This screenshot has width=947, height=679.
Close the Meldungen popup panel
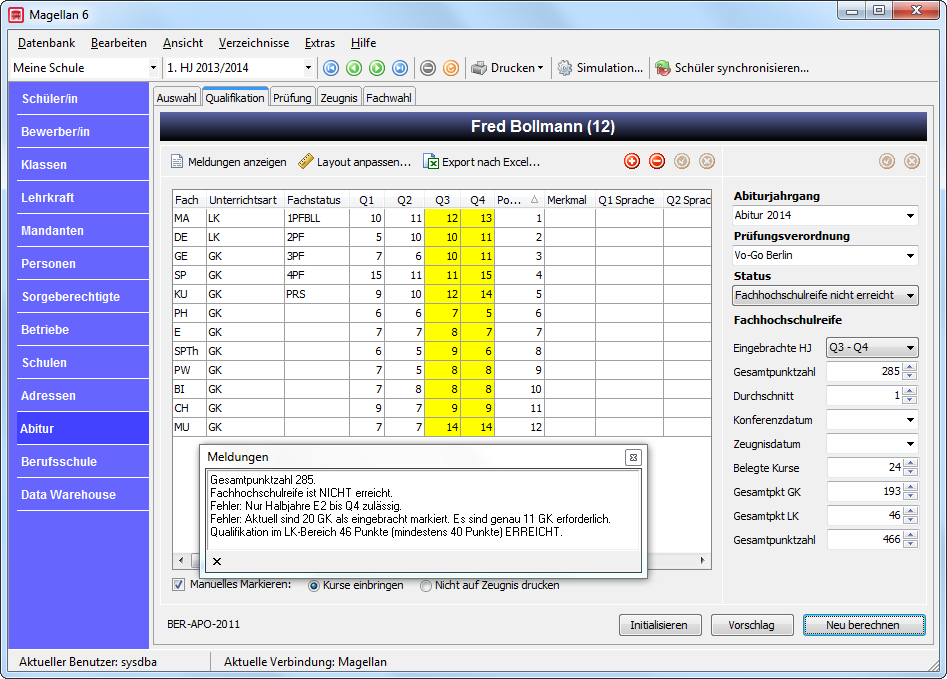633,457
